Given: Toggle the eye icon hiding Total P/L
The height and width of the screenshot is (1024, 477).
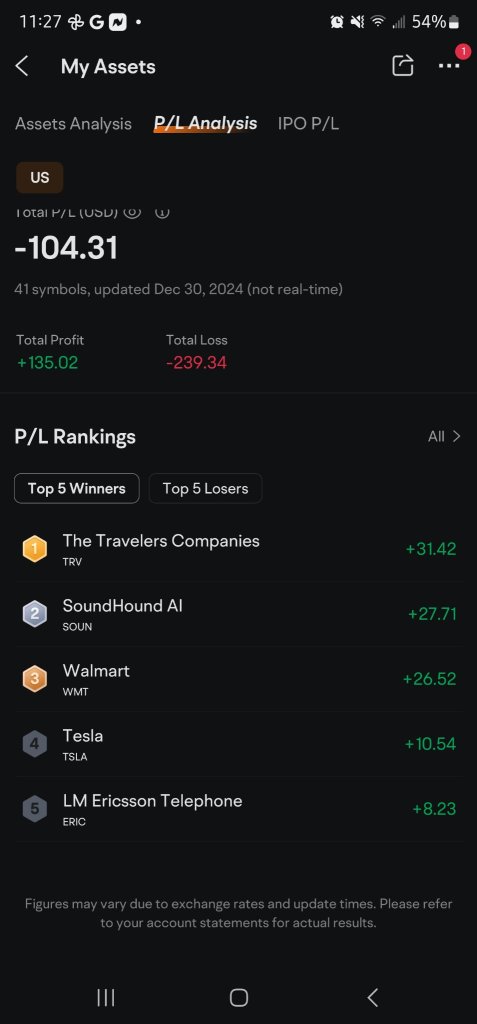Looking at the screenshot, I should (133, 212).
